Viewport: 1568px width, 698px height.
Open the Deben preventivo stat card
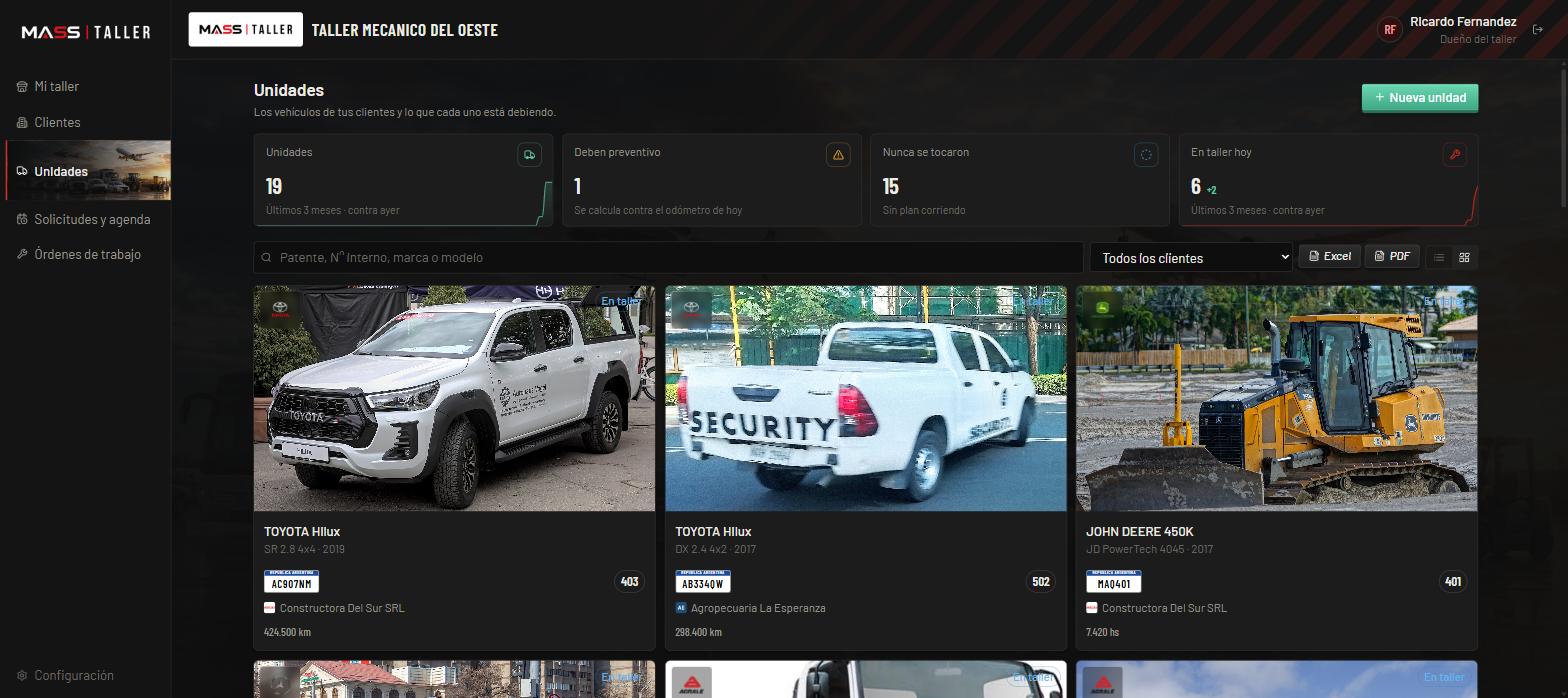click(712, 180)
